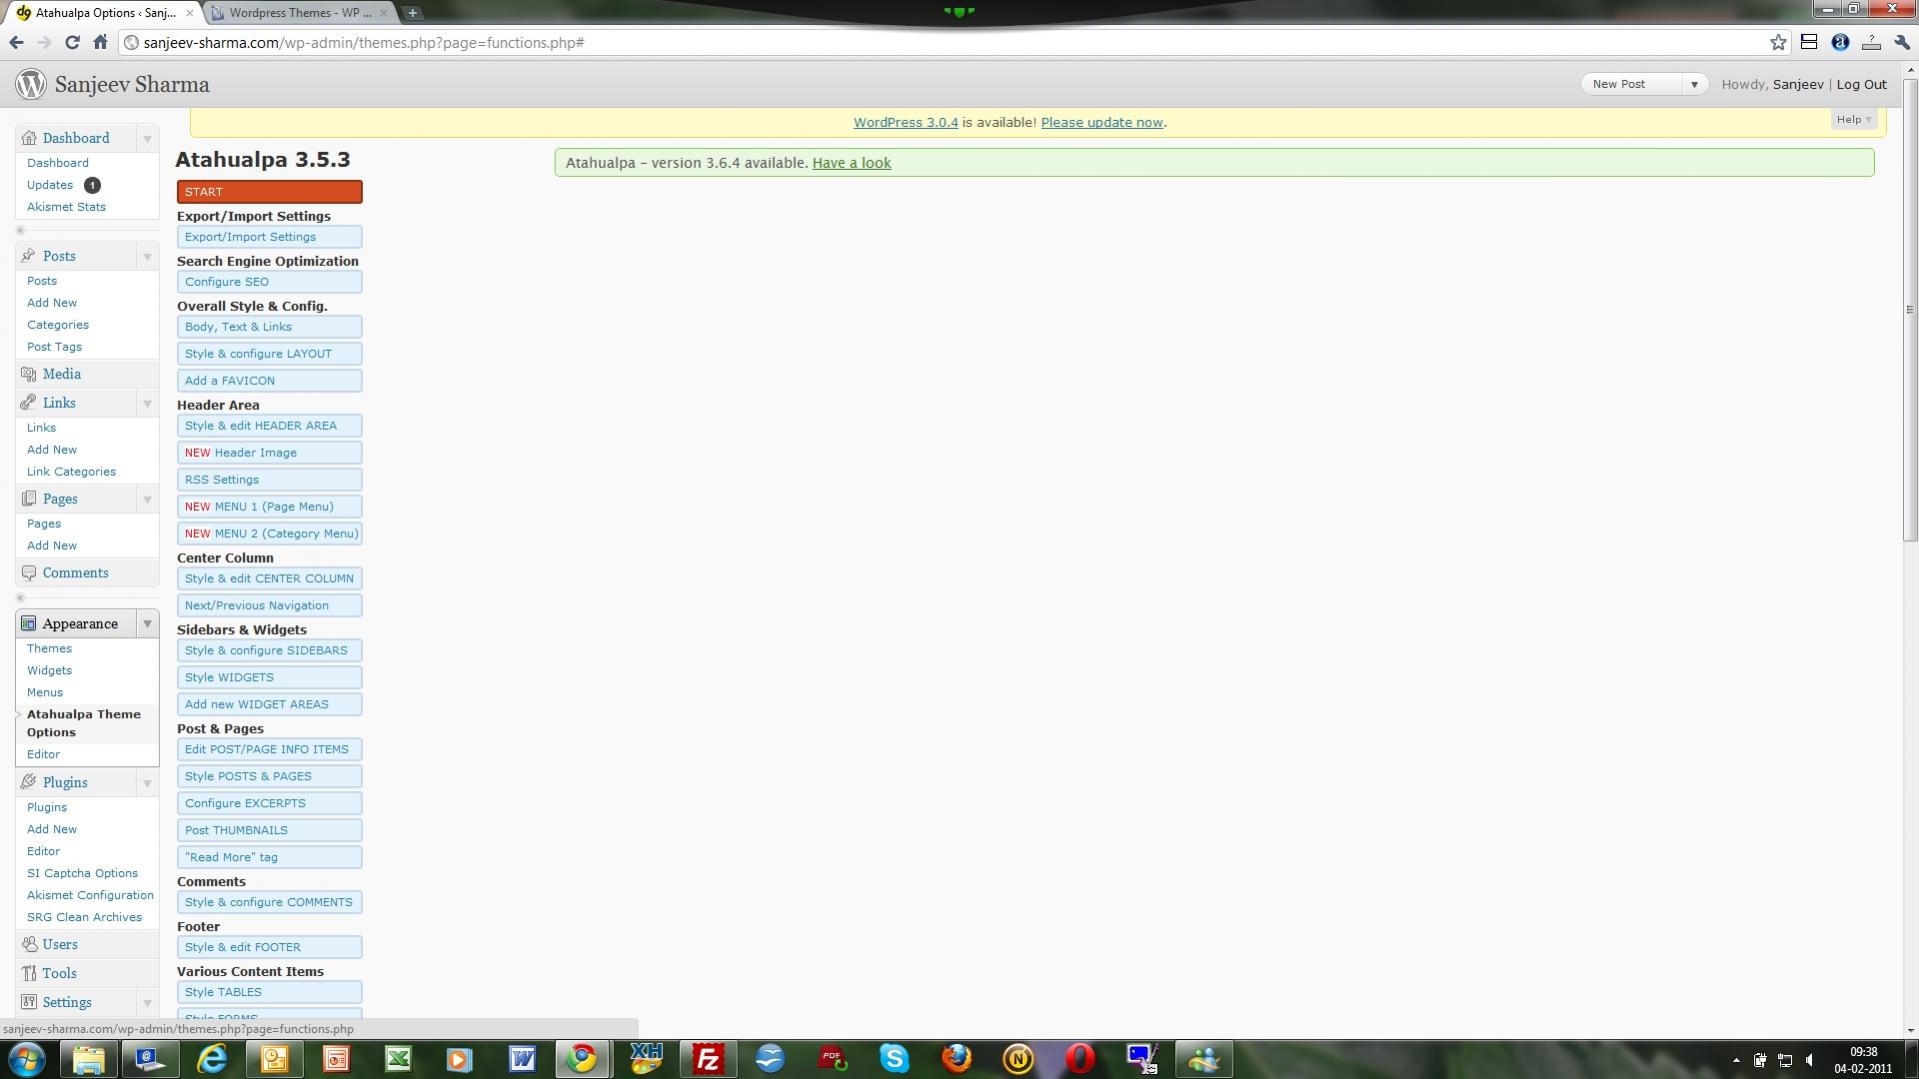
Task: Open New Post dropdown arrow
Action: point(1694,84)
